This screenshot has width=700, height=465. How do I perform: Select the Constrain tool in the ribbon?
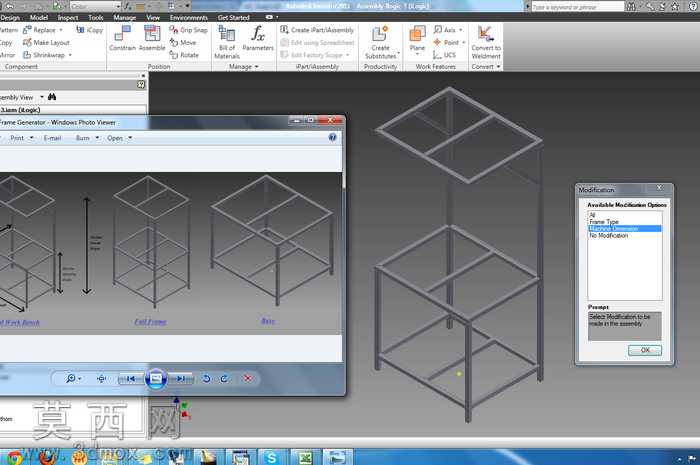click(x=122, y=37)
